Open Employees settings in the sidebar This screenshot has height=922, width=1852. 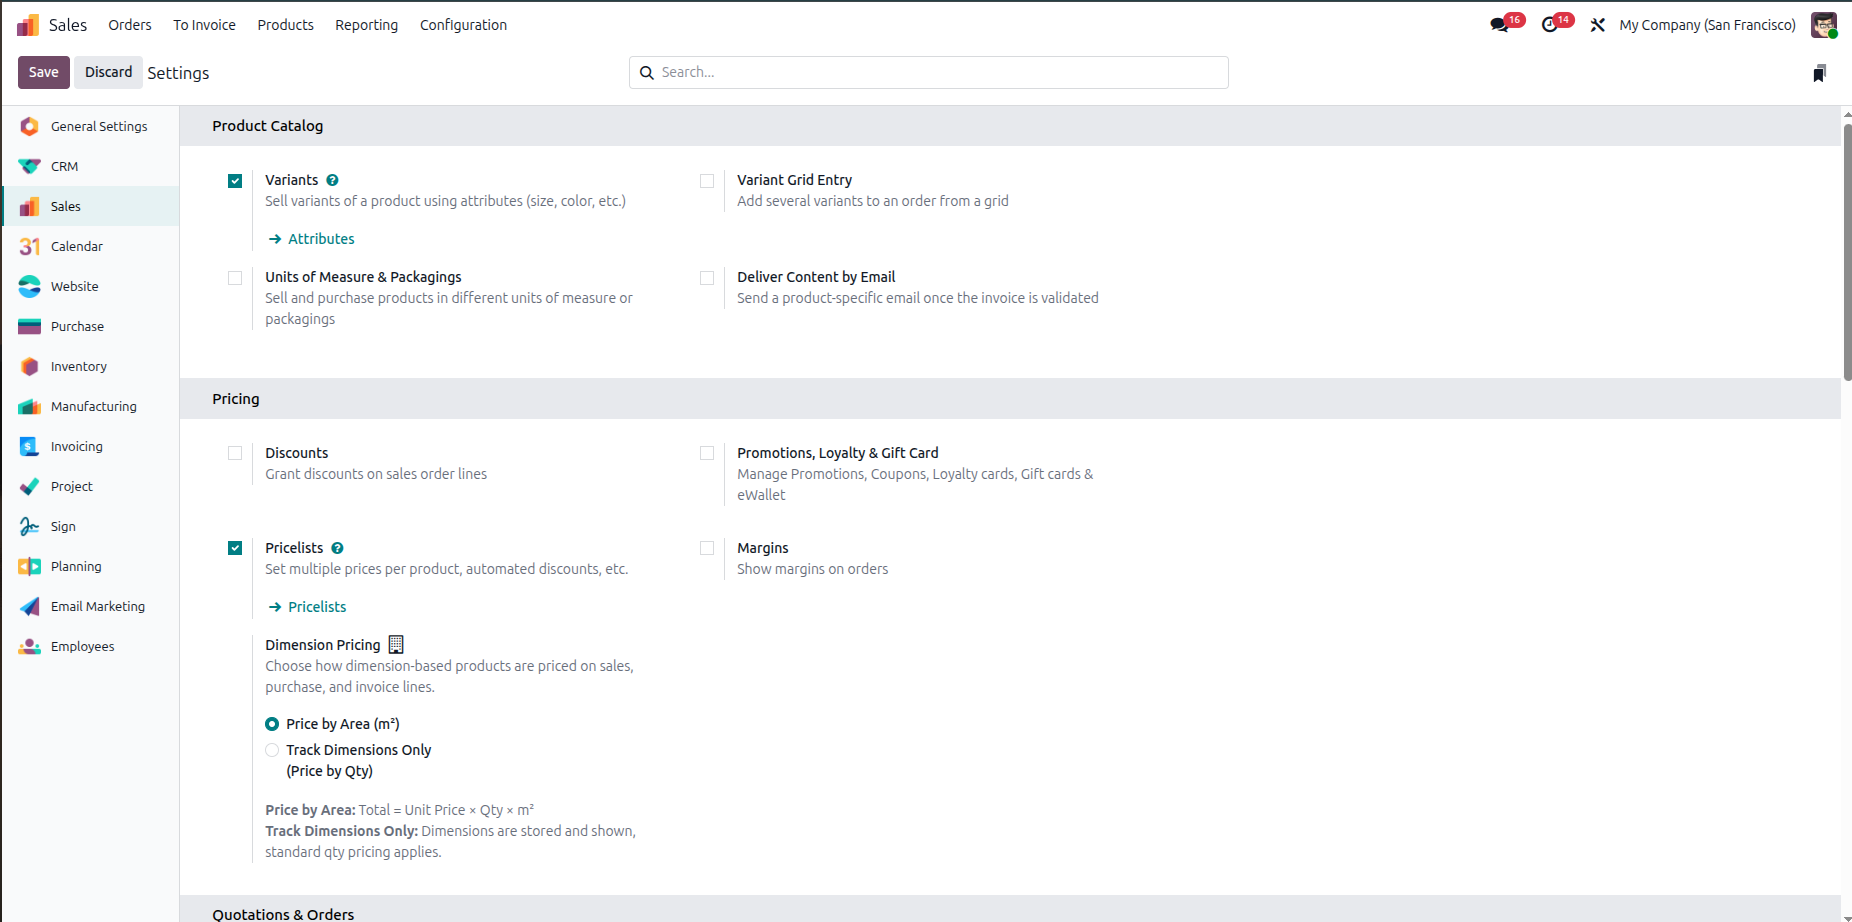pos(91,646)
